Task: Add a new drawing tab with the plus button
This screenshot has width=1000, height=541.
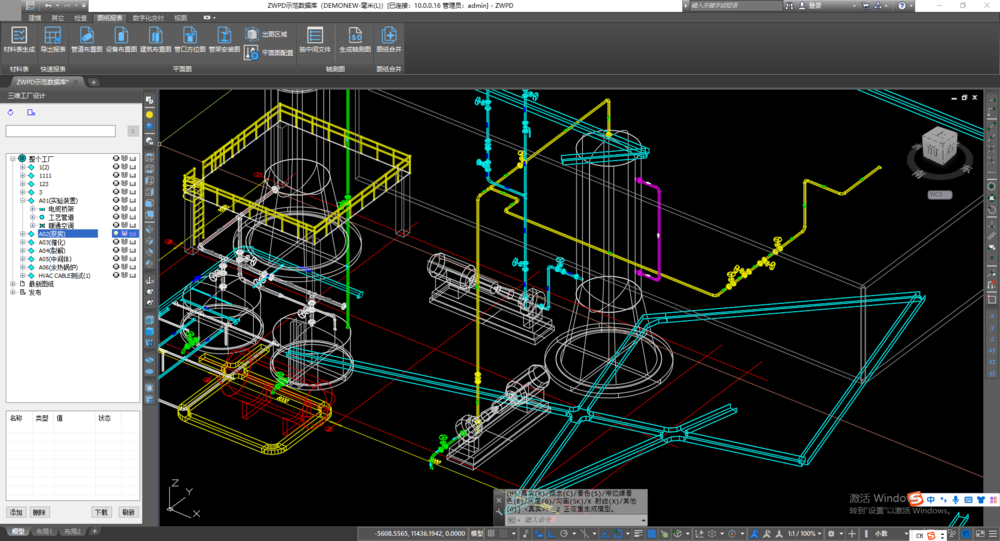Action: 93,82
